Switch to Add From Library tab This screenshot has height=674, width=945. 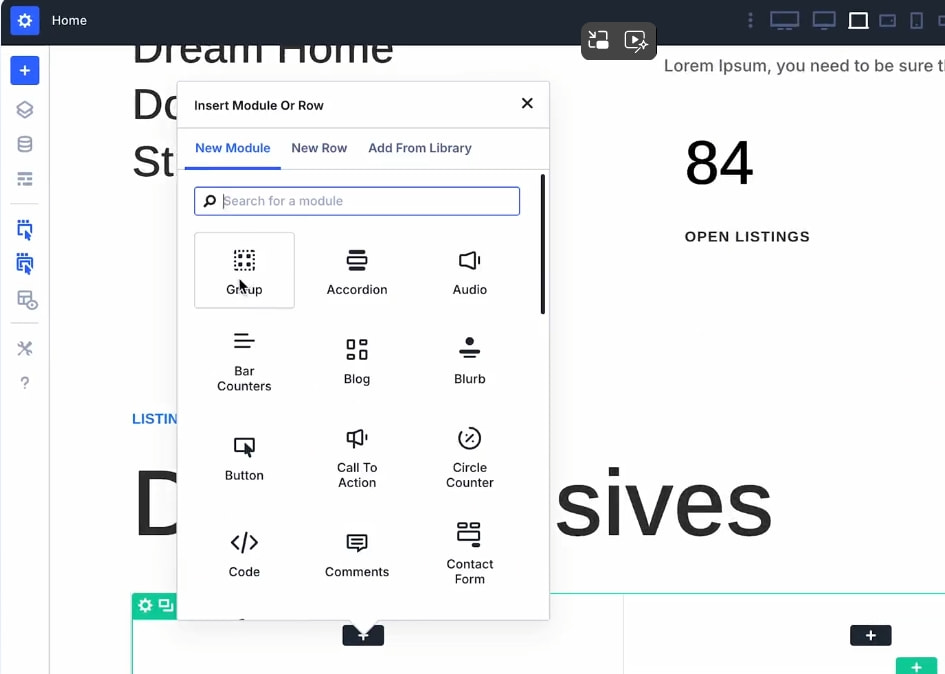click(x=419, y=148)
